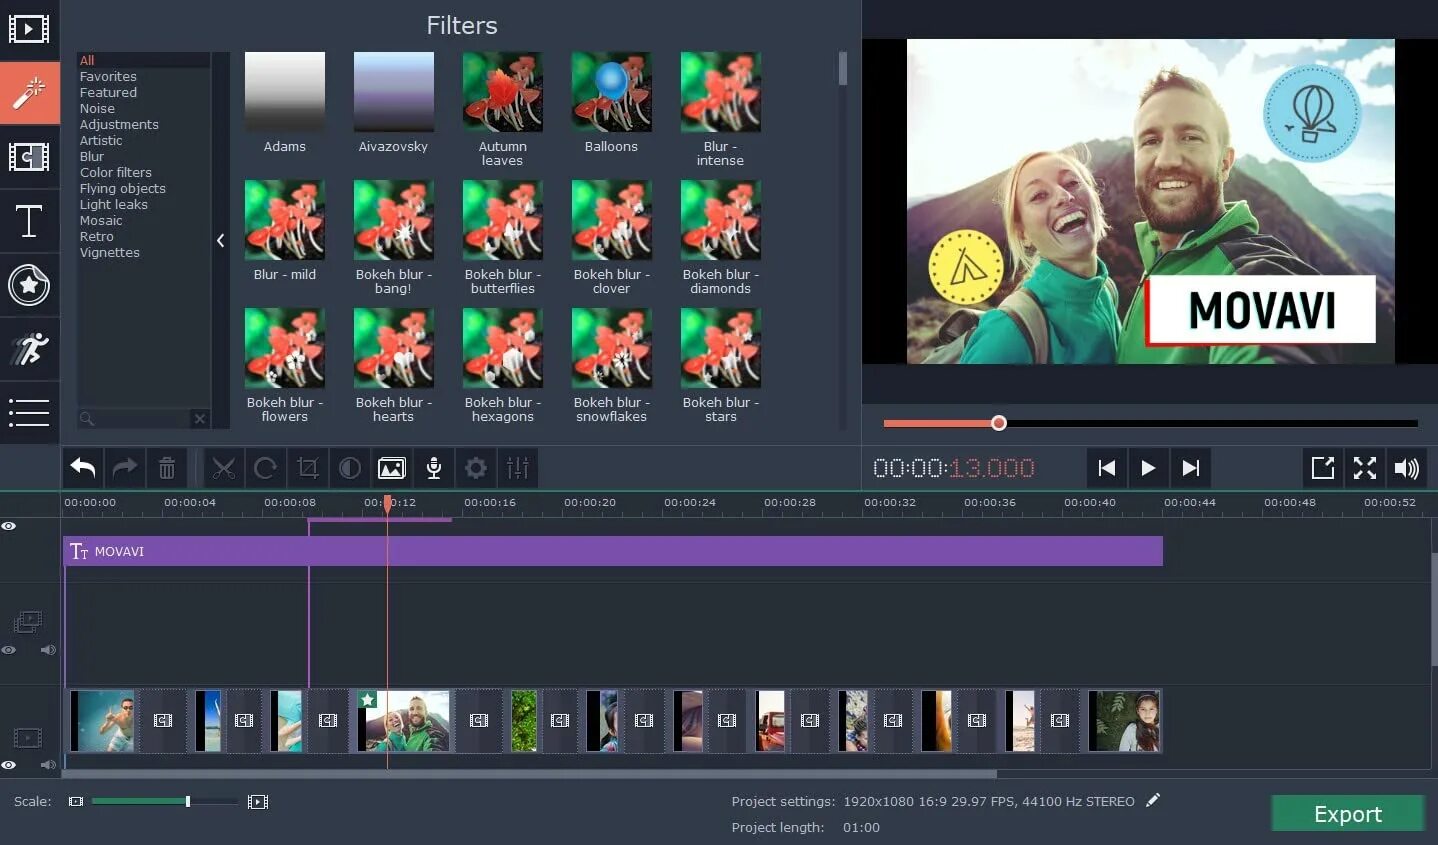Open the audio equalizer sliders icon
Viewport: 1438px width, 845px height.
coord(518,468)
